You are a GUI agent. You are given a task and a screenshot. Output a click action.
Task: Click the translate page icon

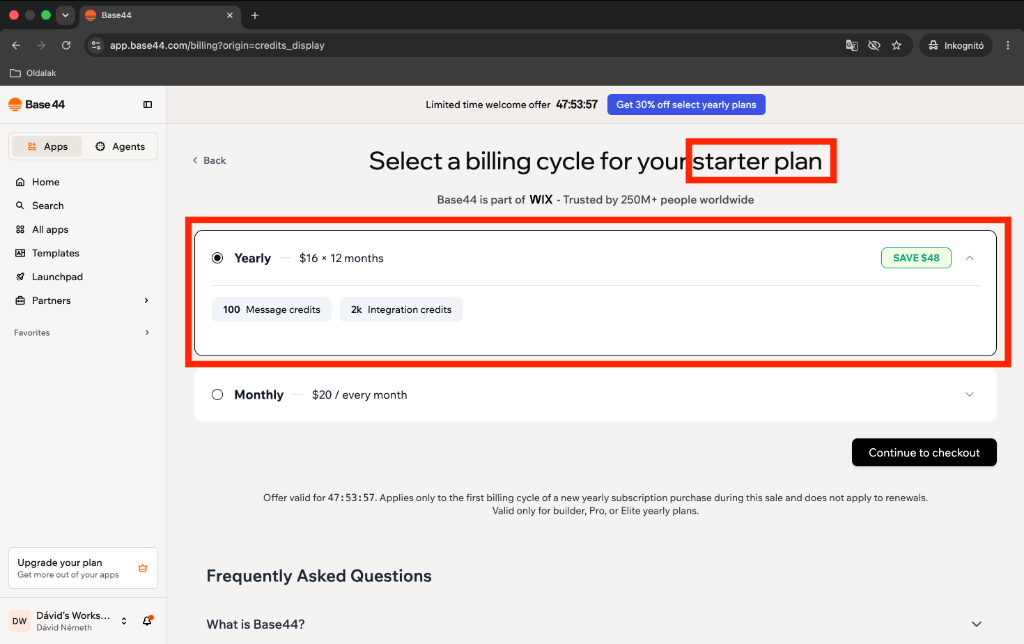pos(852,45)
